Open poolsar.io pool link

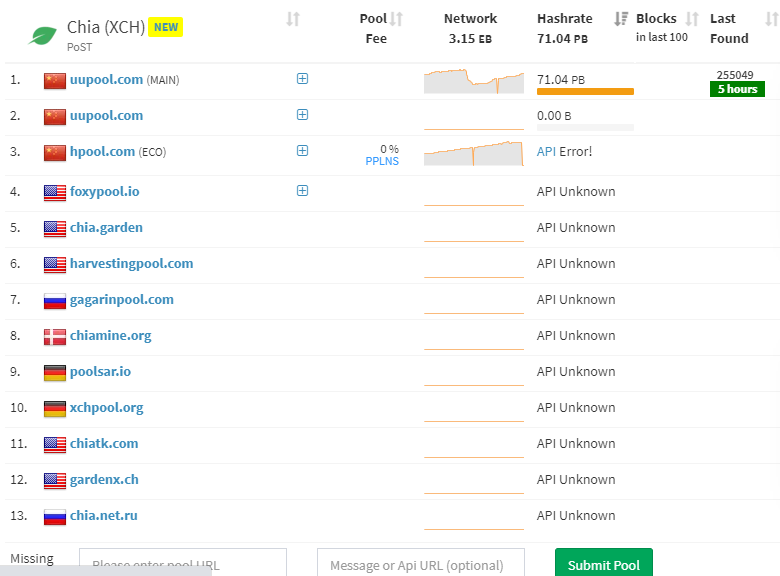pyautogui.click(x=100, y=372)
